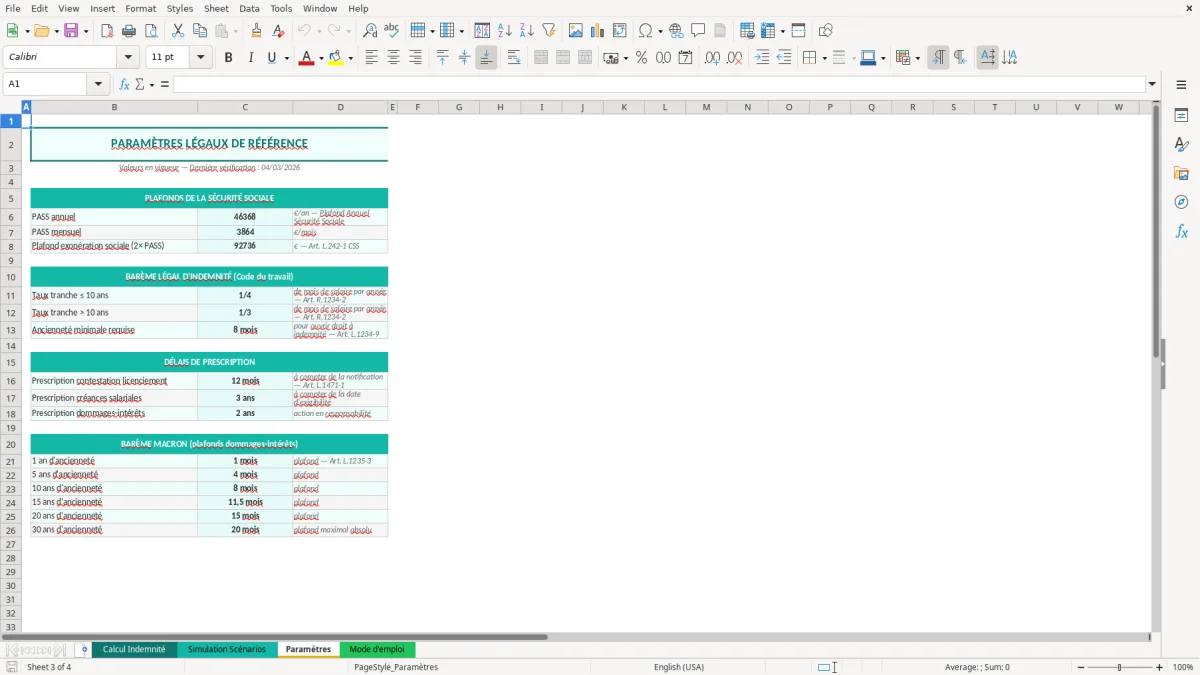The width and height of the screenshot is (1200, 675).
Task: Click the Save document icon
Action: (71, 31)
